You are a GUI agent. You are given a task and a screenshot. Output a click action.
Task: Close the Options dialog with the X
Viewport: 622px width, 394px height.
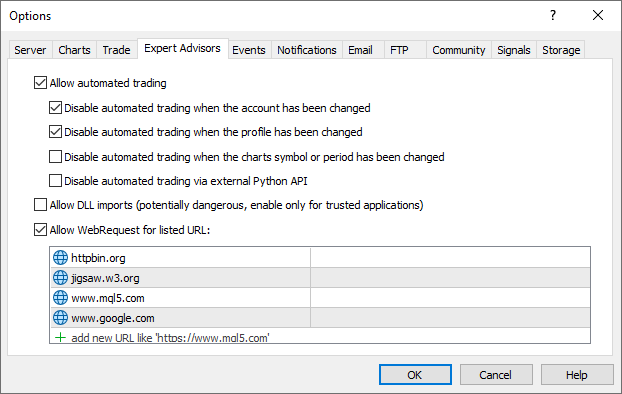click(x=598, y=15)
